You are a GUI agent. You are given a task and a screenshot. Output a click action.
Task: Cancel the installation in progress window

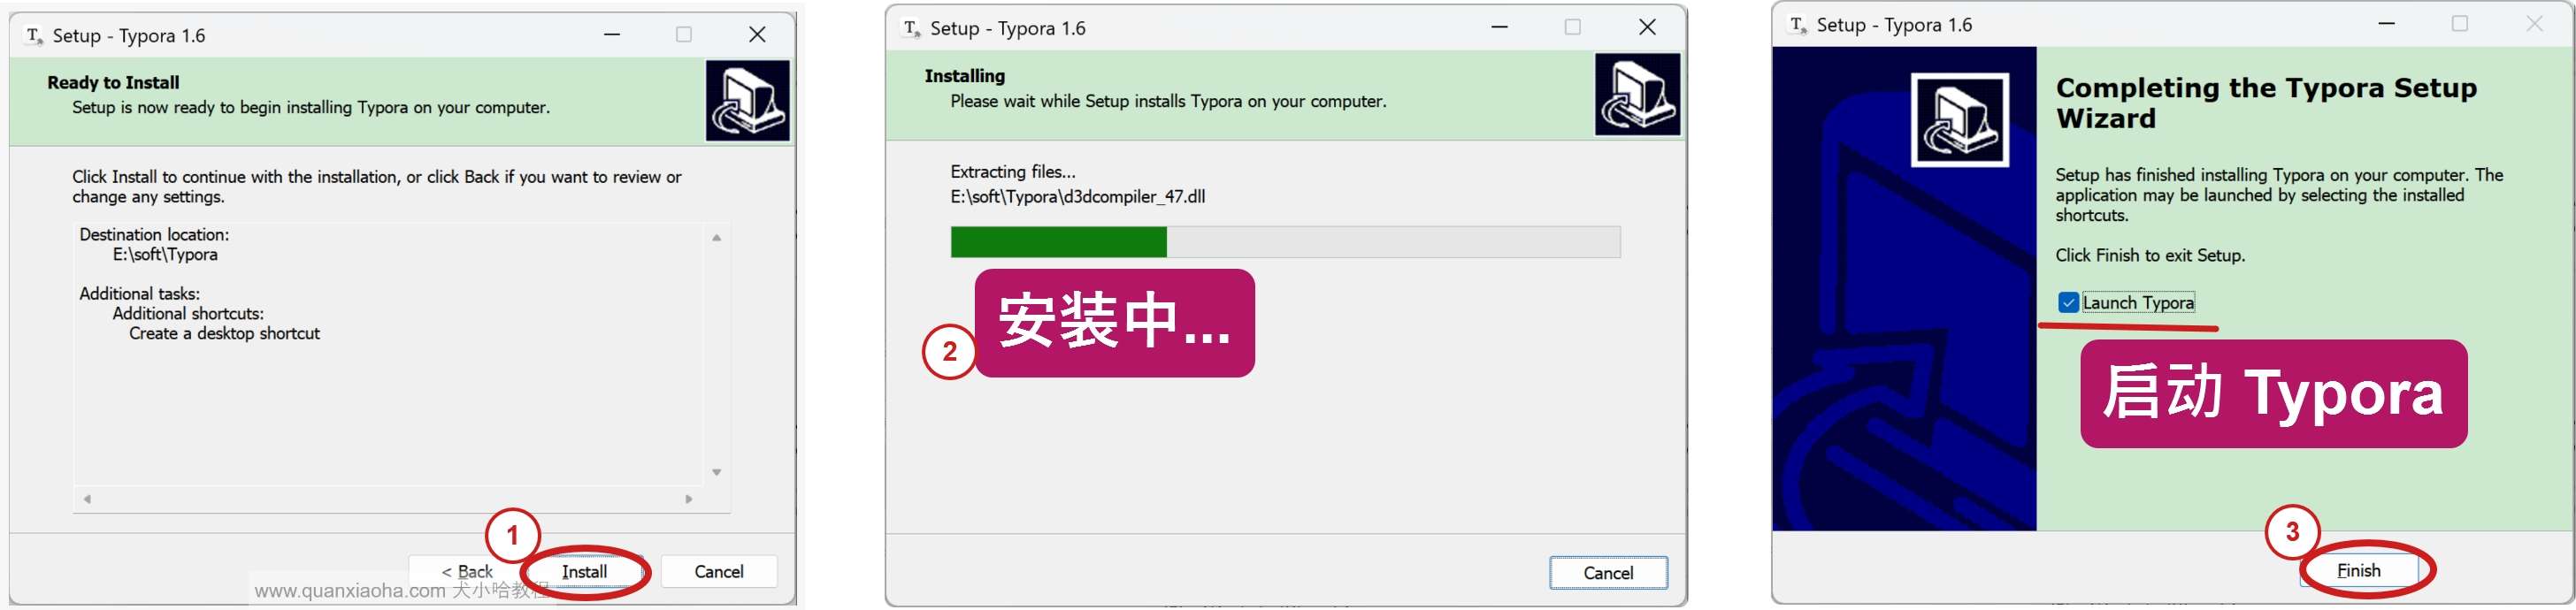pyautogui.click(x=1608, y=573)
